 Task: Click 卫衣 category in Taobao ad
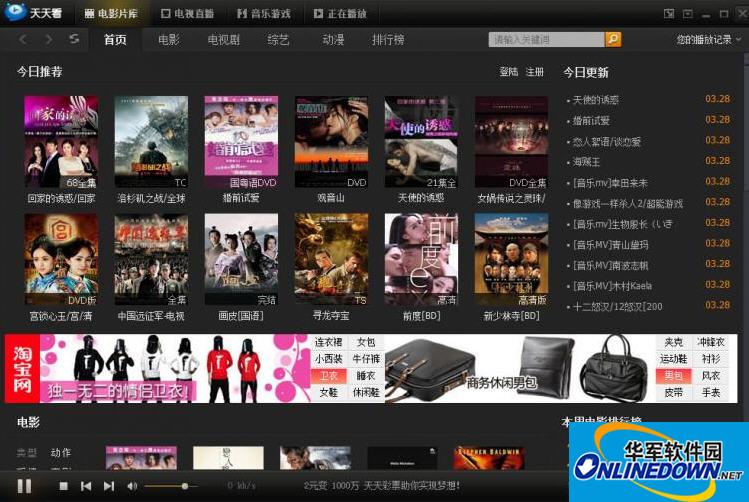[329, 376]
